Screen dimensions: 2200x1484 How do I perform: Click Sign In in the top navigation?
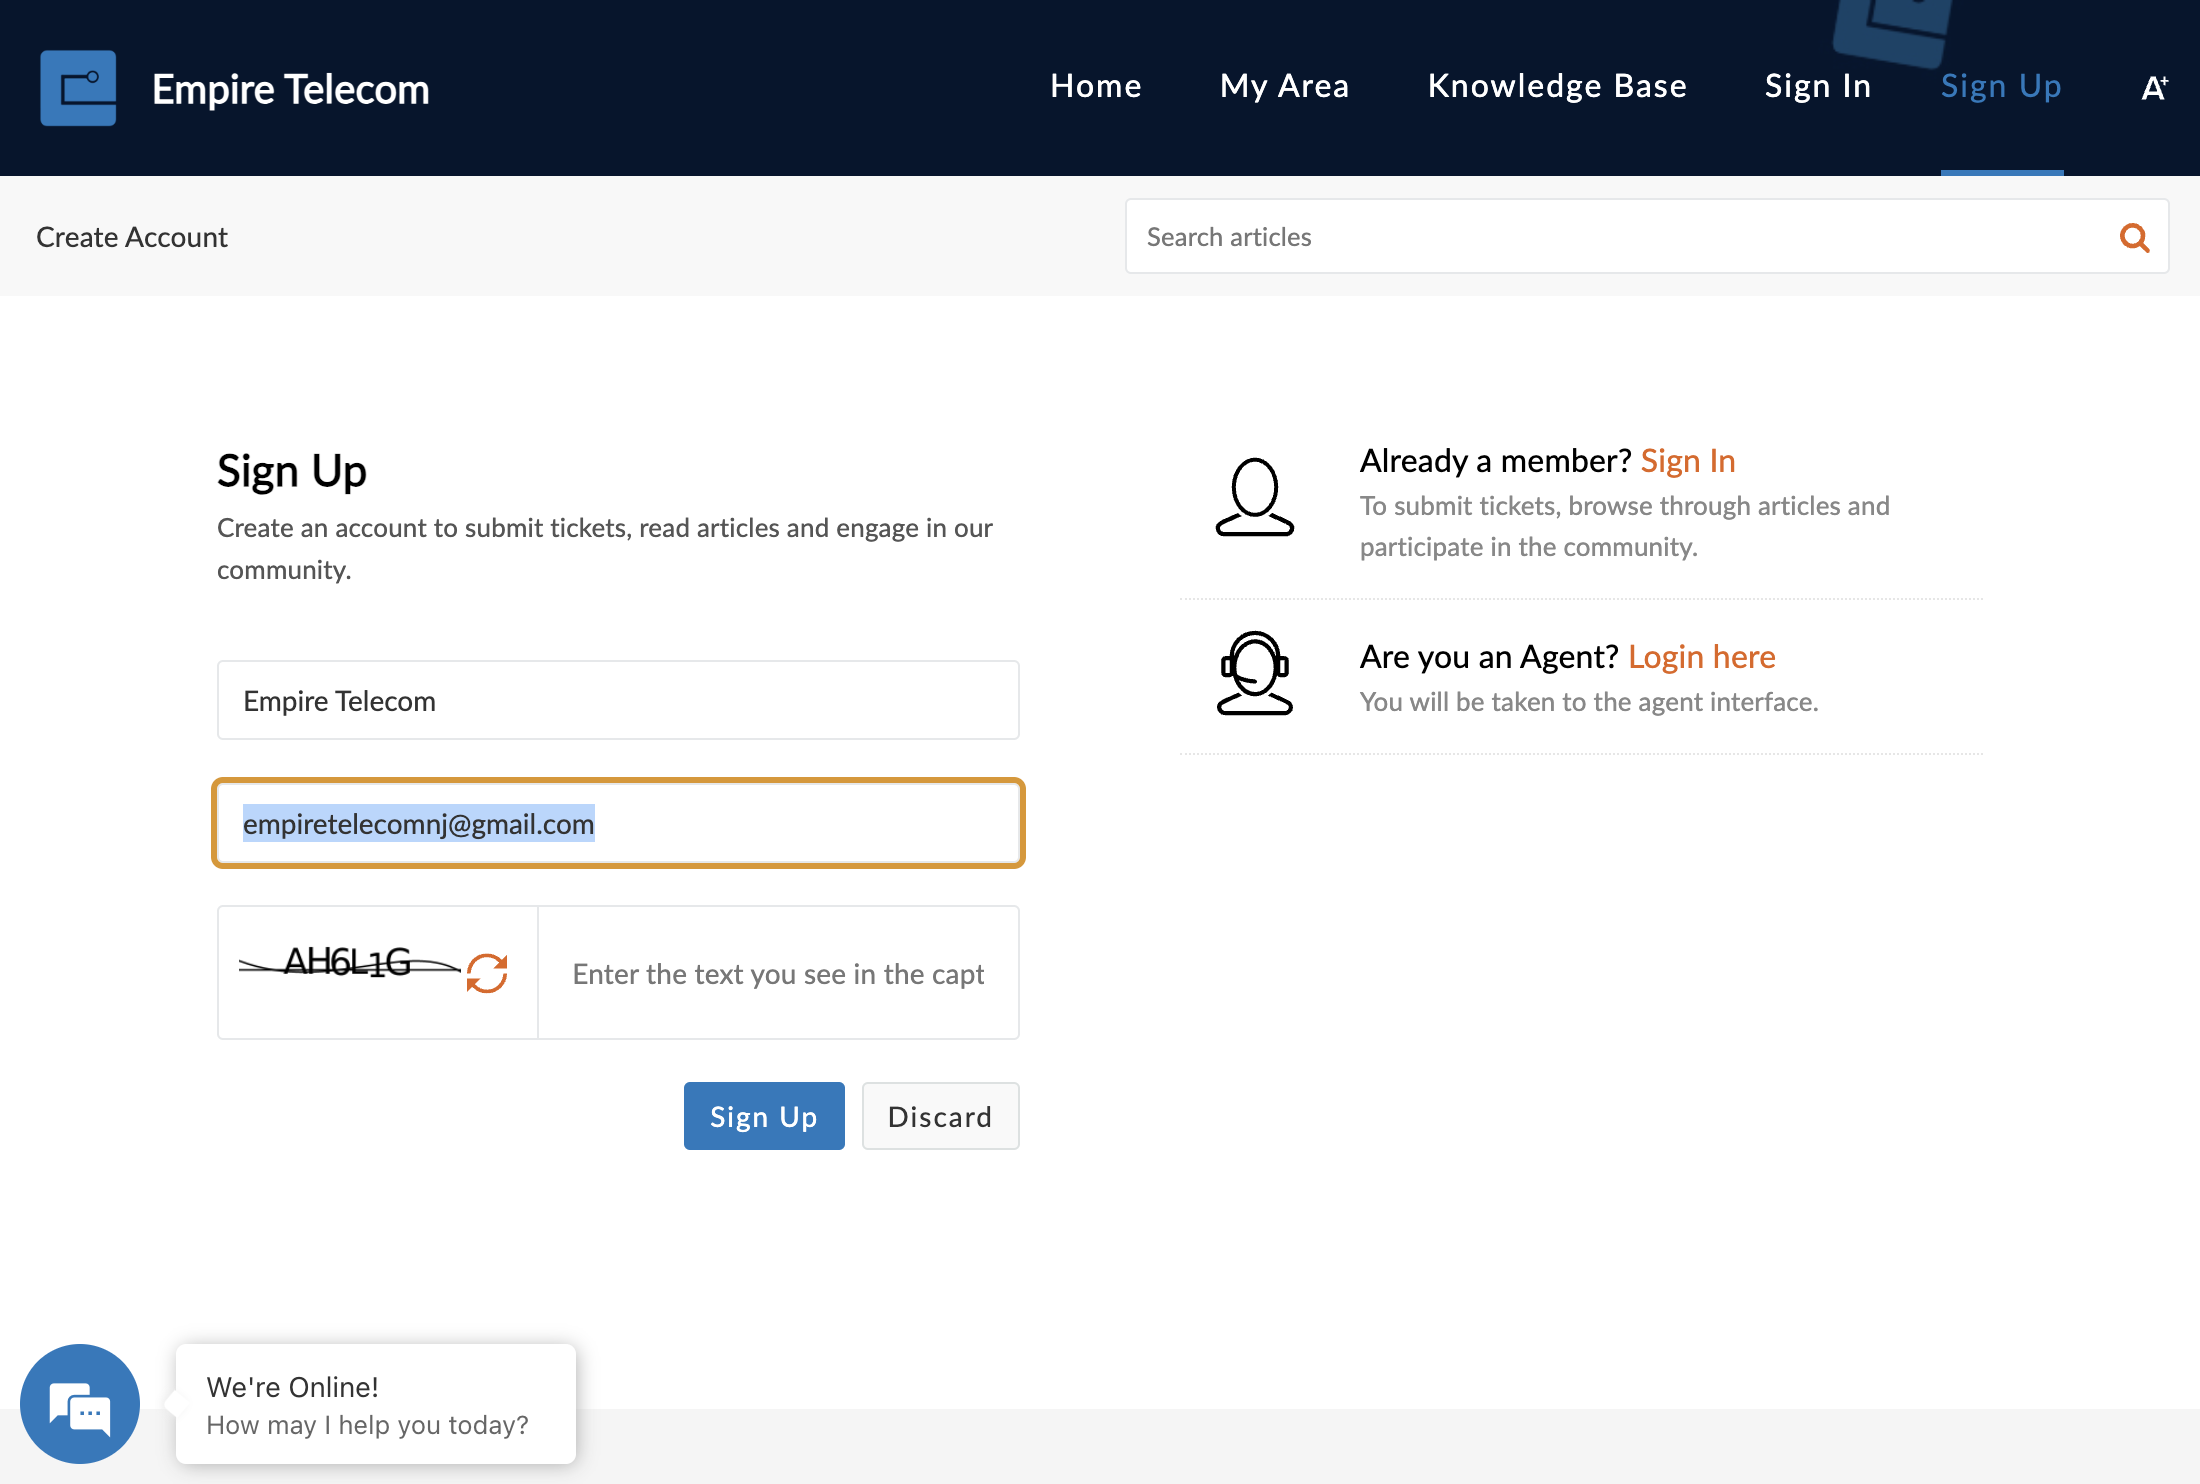(1817, 86)
